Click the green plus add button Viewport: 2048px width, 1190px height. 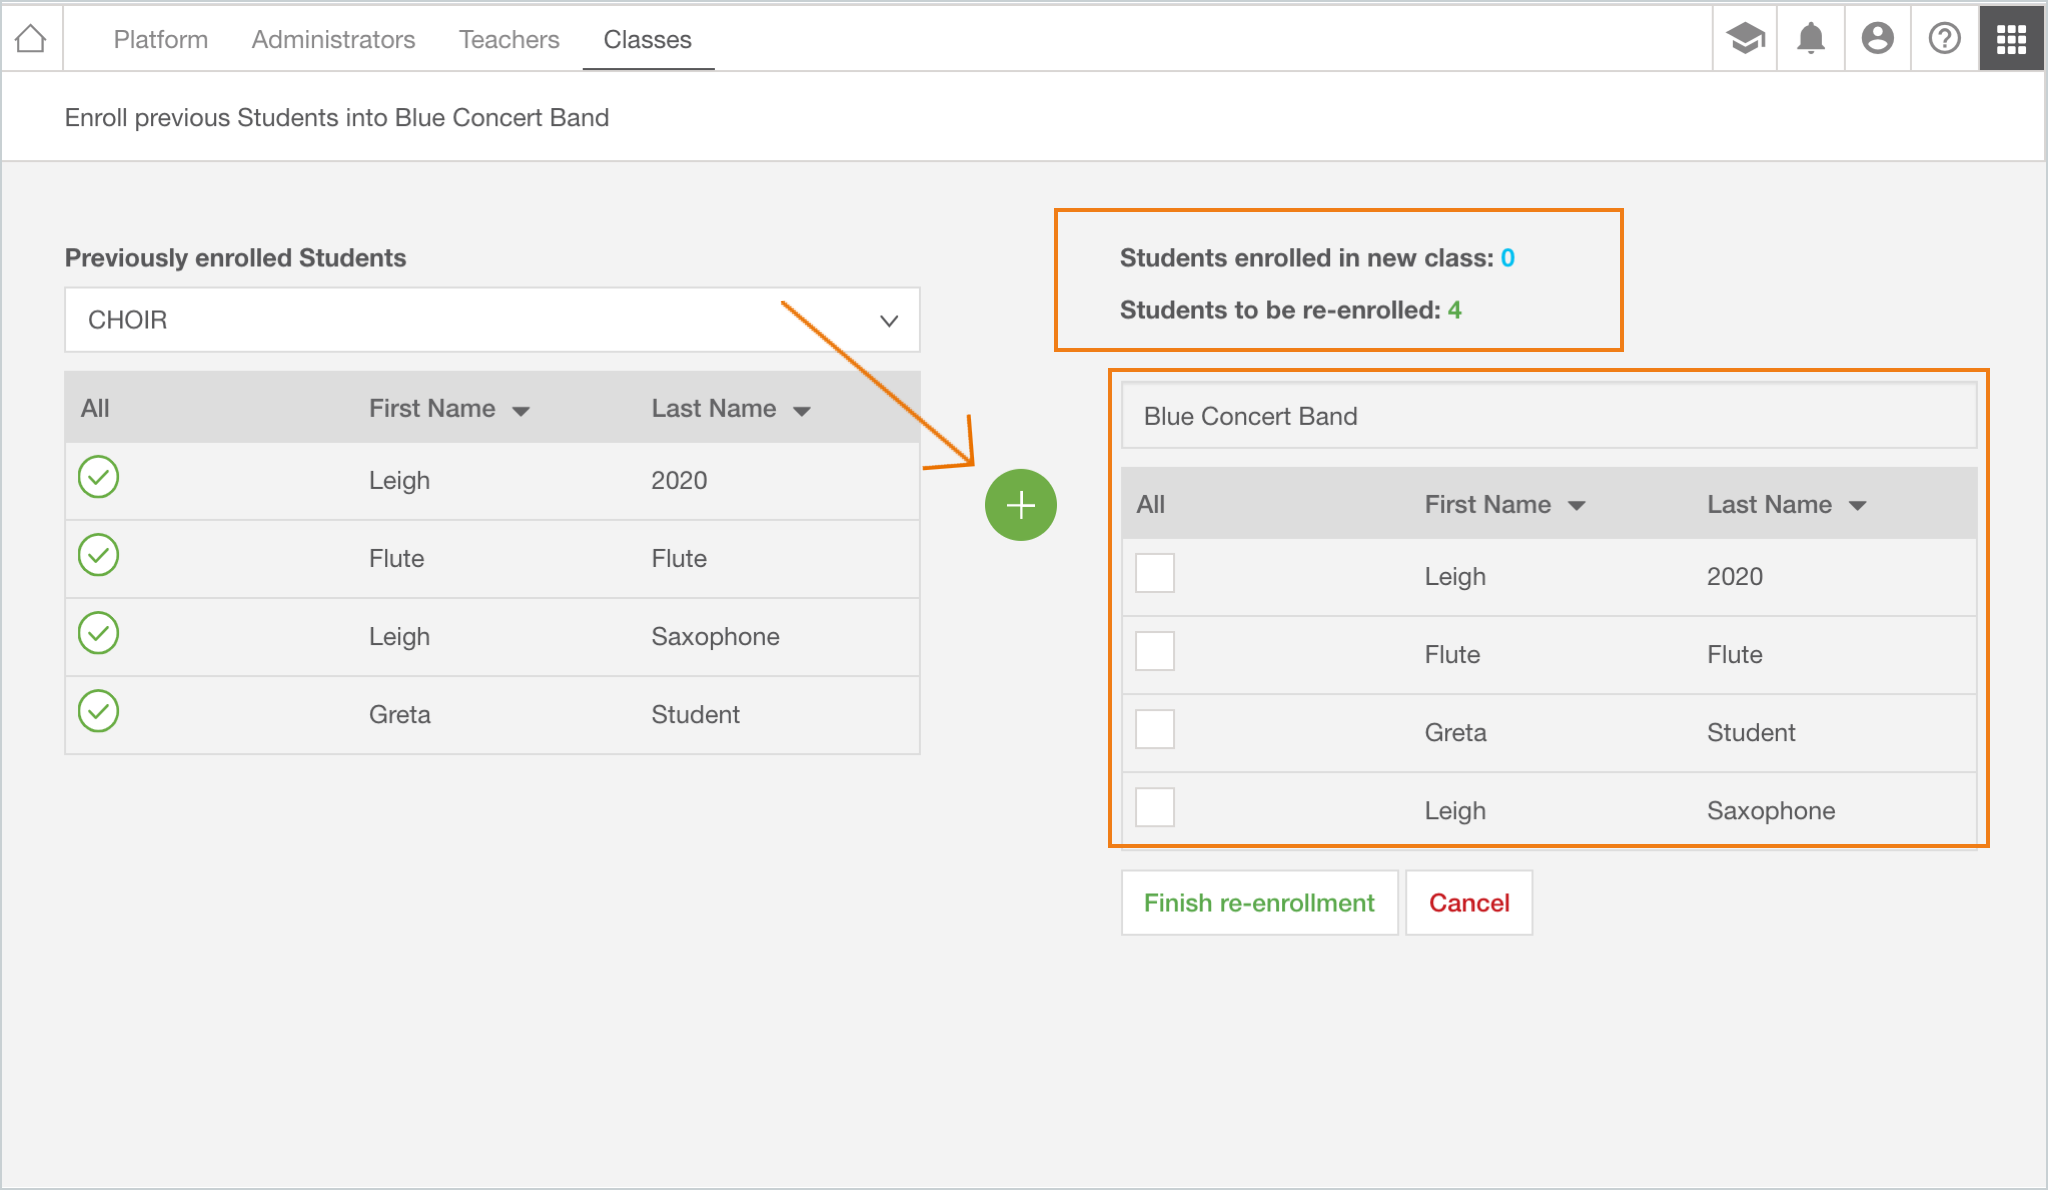(x=1021, y=505)
